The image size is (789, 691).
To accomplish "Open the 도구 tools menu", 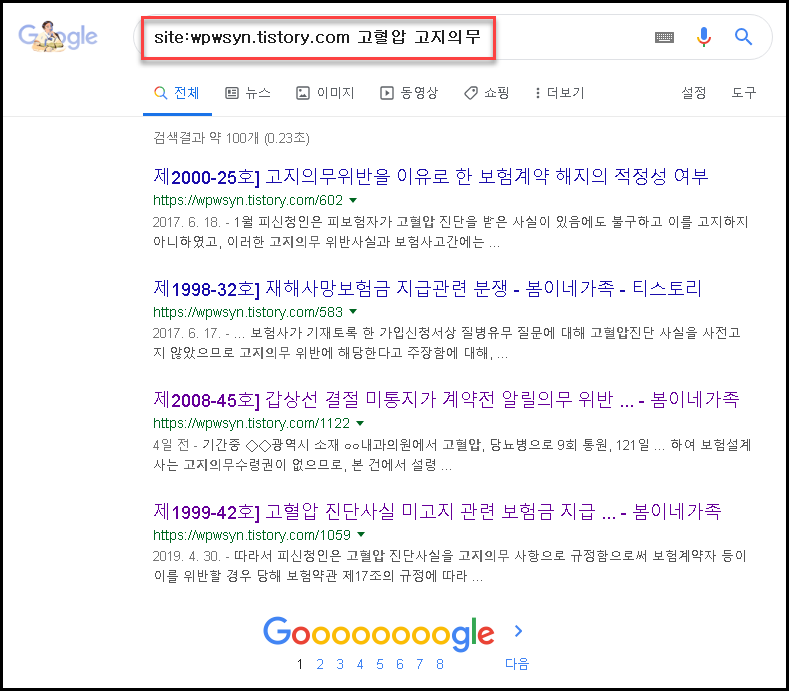I will click(744, 93).
